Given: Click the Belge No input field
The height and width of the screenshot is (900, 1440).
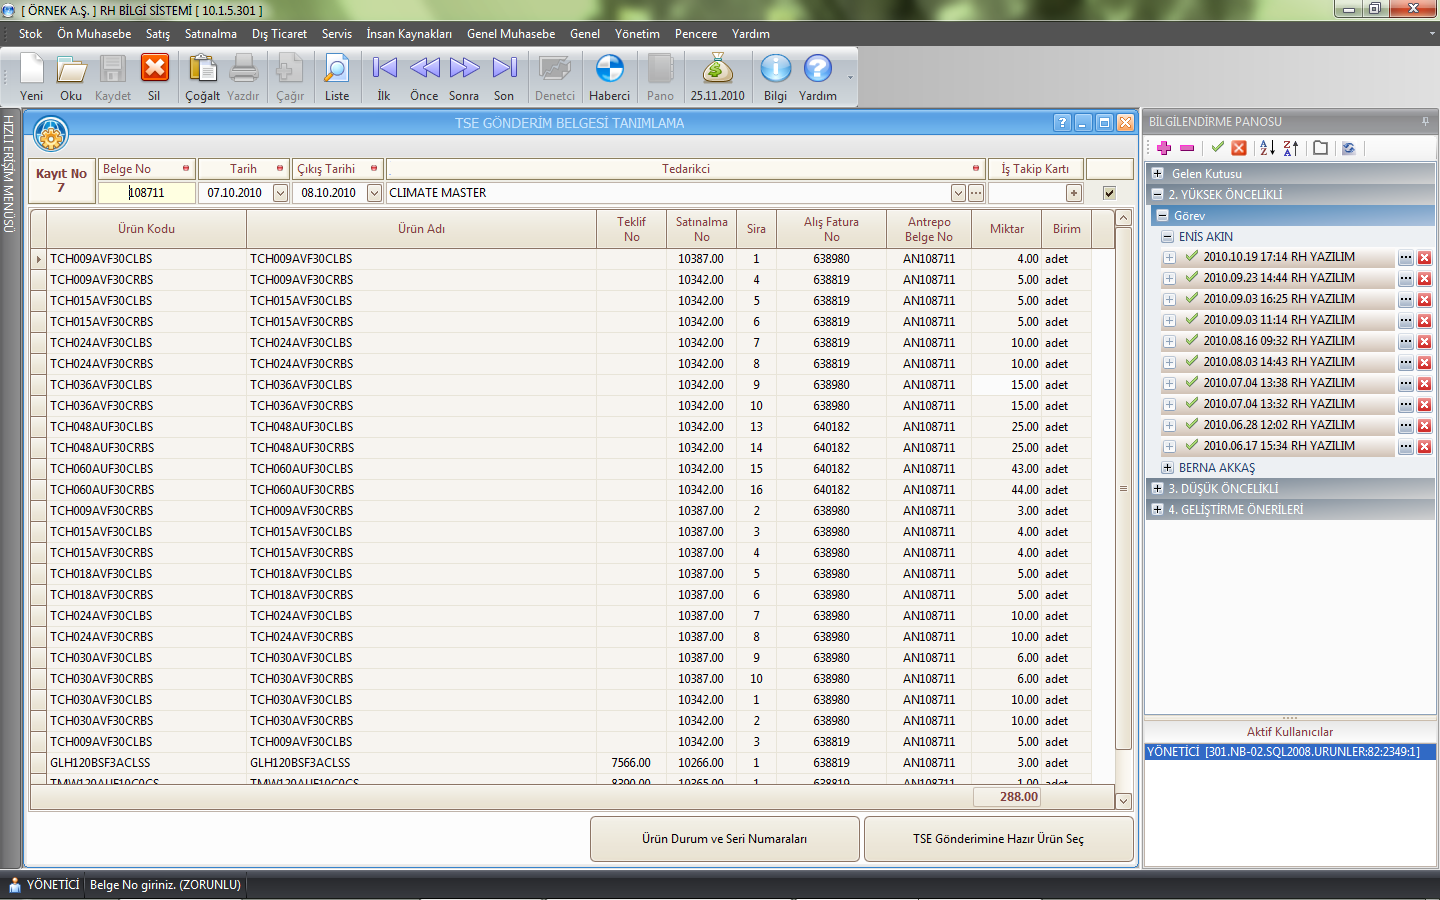Looking at the screenshot, I should [147, 193].
